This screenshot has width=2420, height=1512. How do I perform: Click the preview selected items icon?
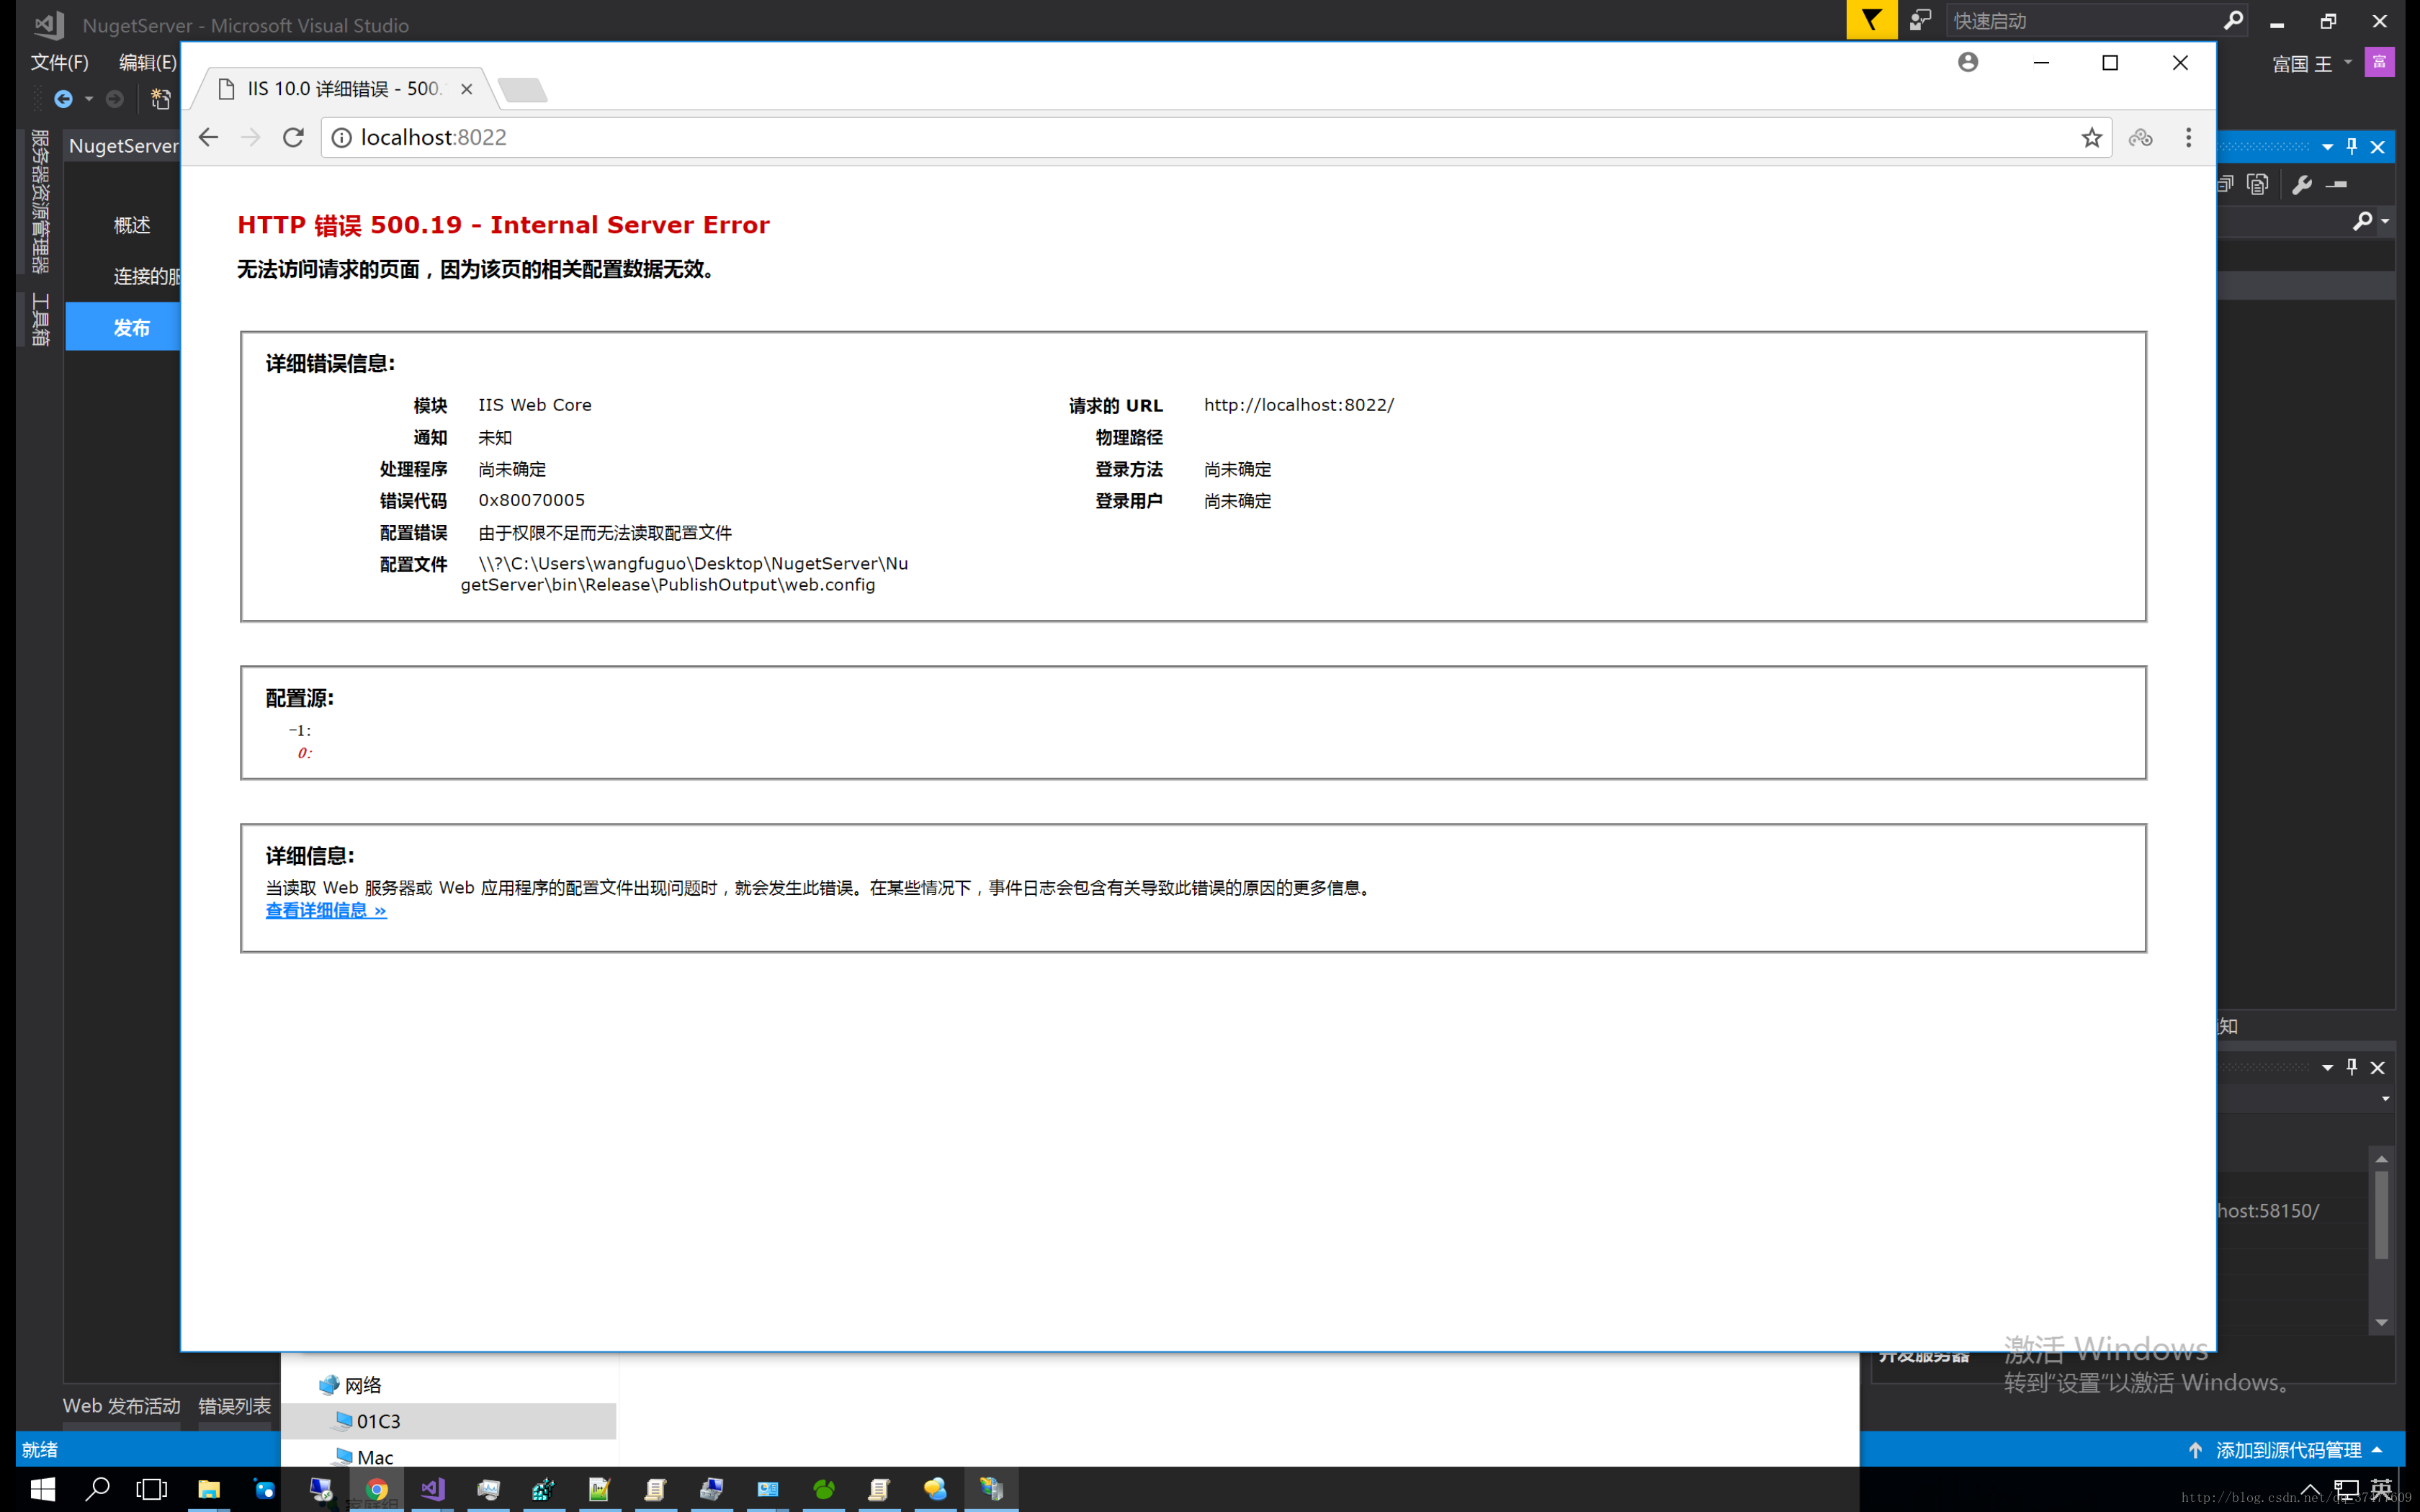pyautogui.click(x=2337, y=184)
